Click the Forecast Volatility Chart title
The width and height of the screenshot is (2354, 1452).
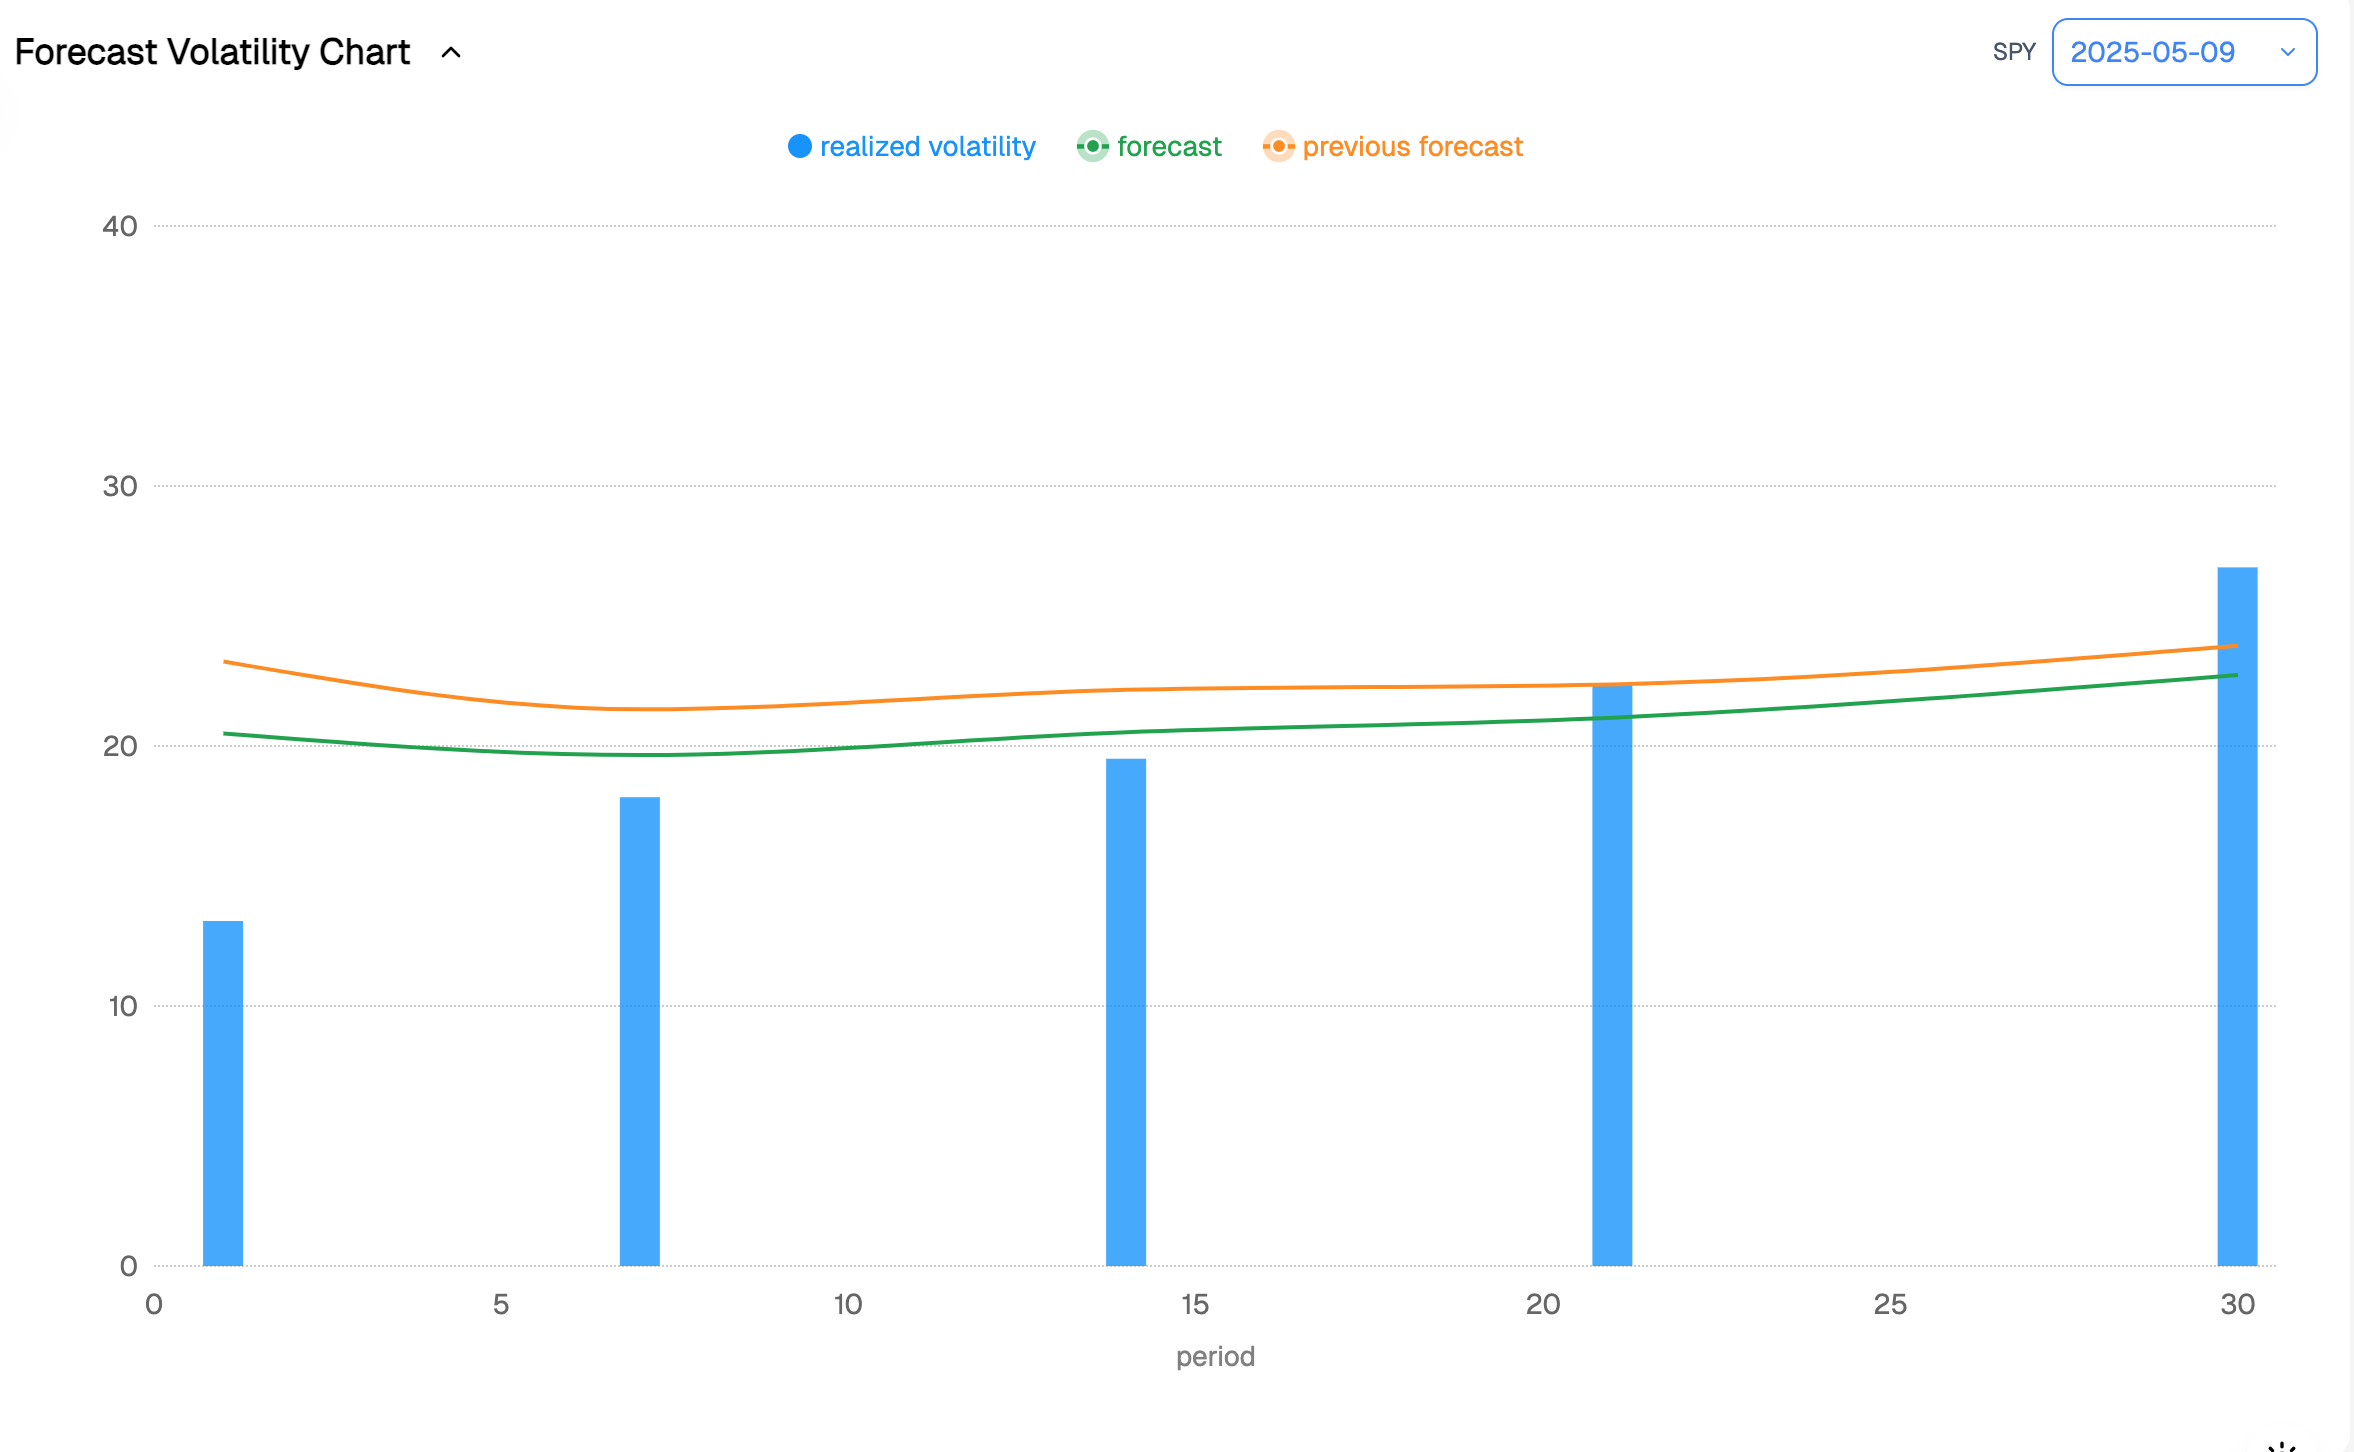212,52
